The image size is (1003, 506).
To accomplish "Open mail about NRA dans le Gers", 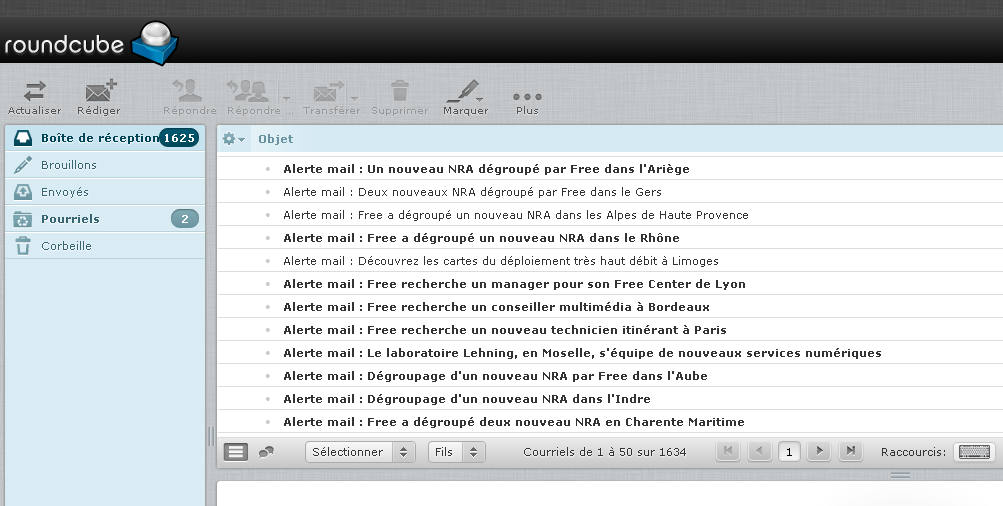I will click(x=610, y=192).
